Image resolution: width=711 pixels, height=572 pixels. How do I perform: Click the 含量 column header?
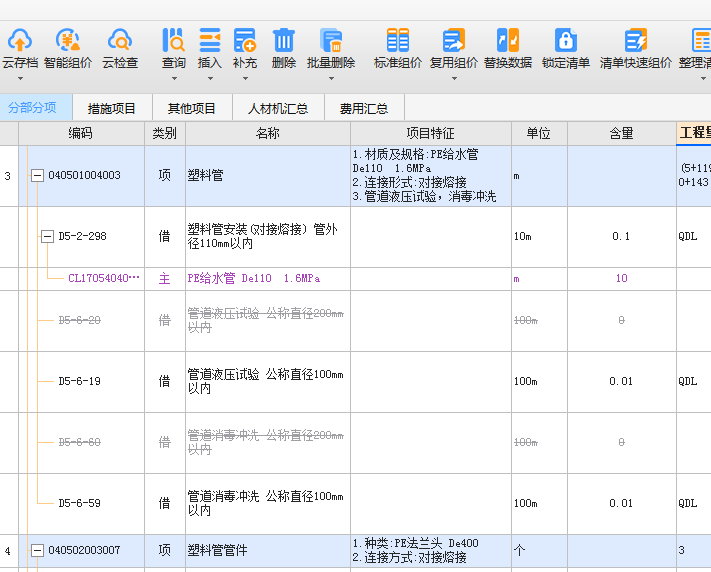point(621,133)
